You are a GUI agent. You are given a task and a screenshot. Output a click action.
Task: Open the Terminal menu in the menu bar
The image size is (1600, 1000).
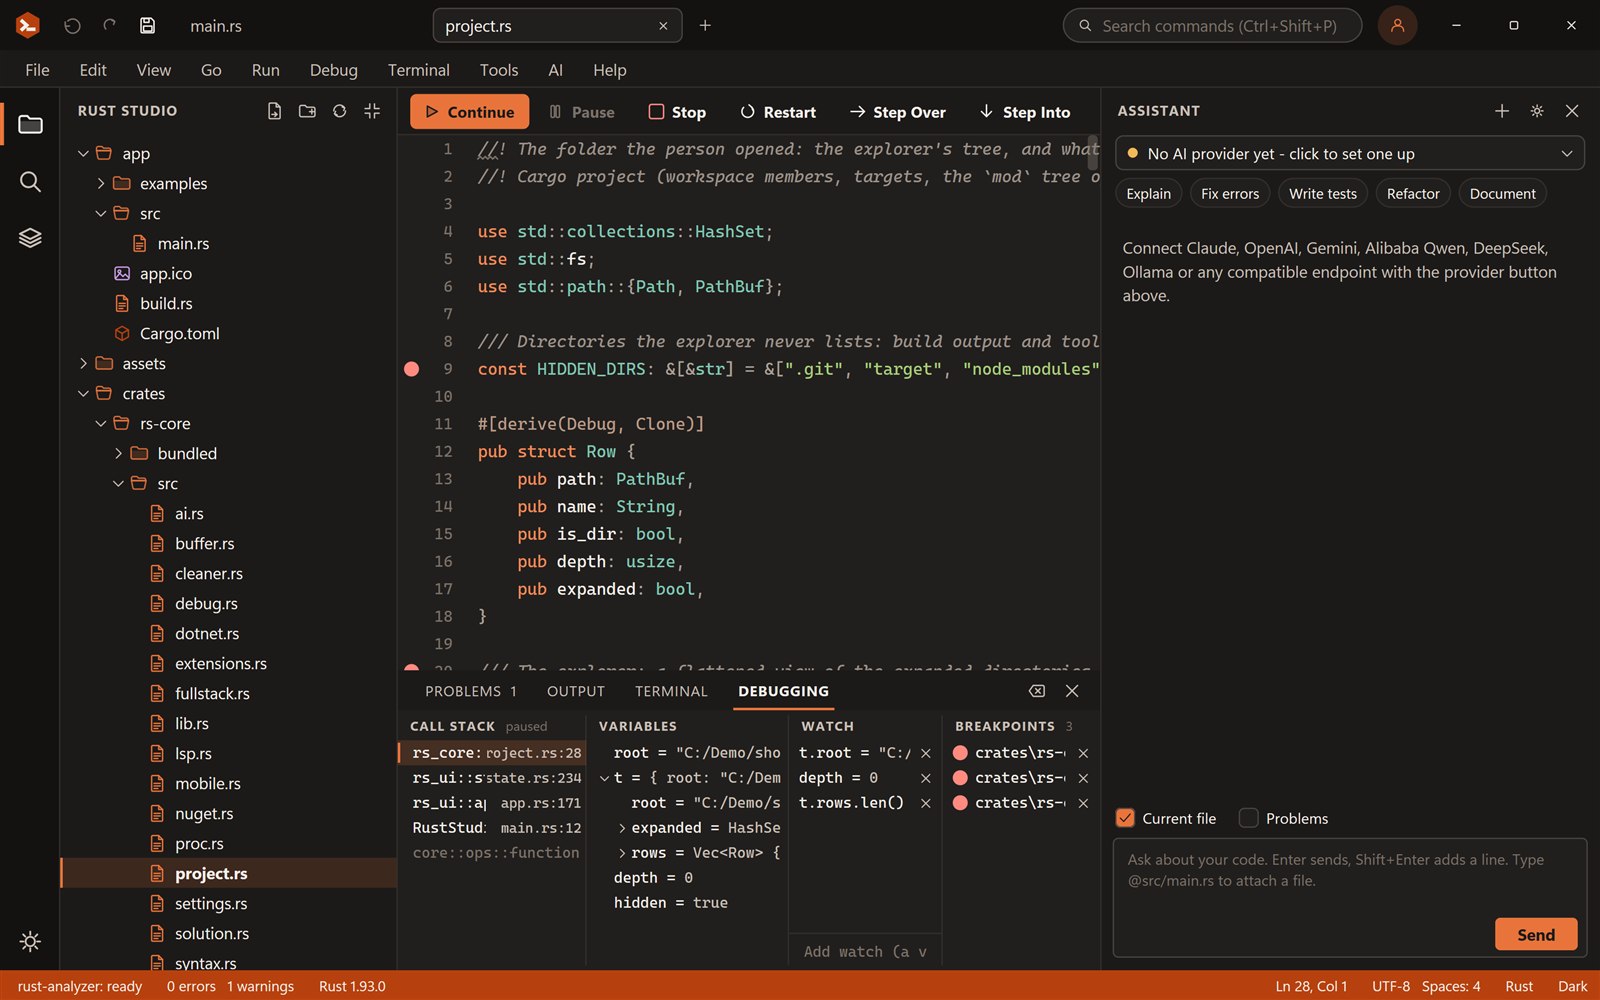418,70
